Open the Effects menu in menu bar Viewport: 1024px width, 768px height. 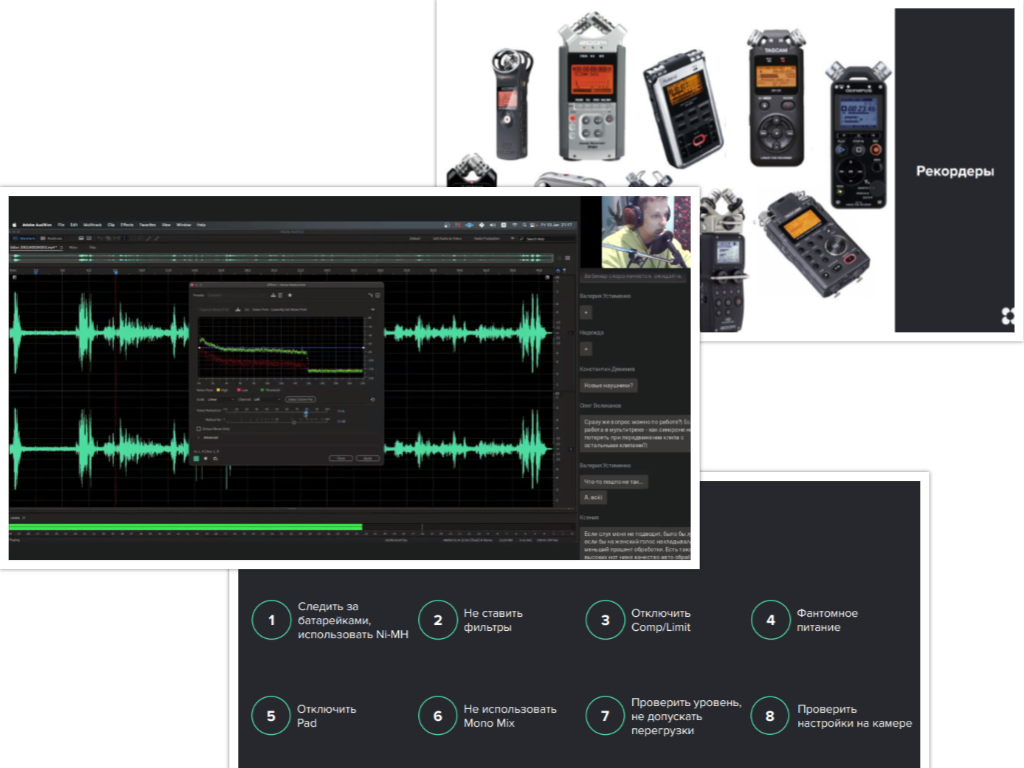[x=126, y=225]
